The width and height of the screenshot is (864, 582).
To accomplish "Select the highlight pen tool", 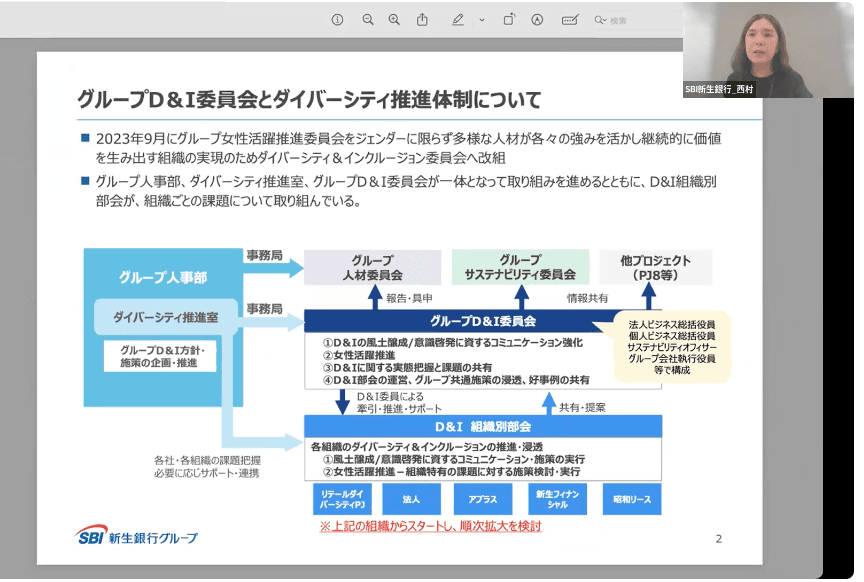I will [x=458, y=19].
